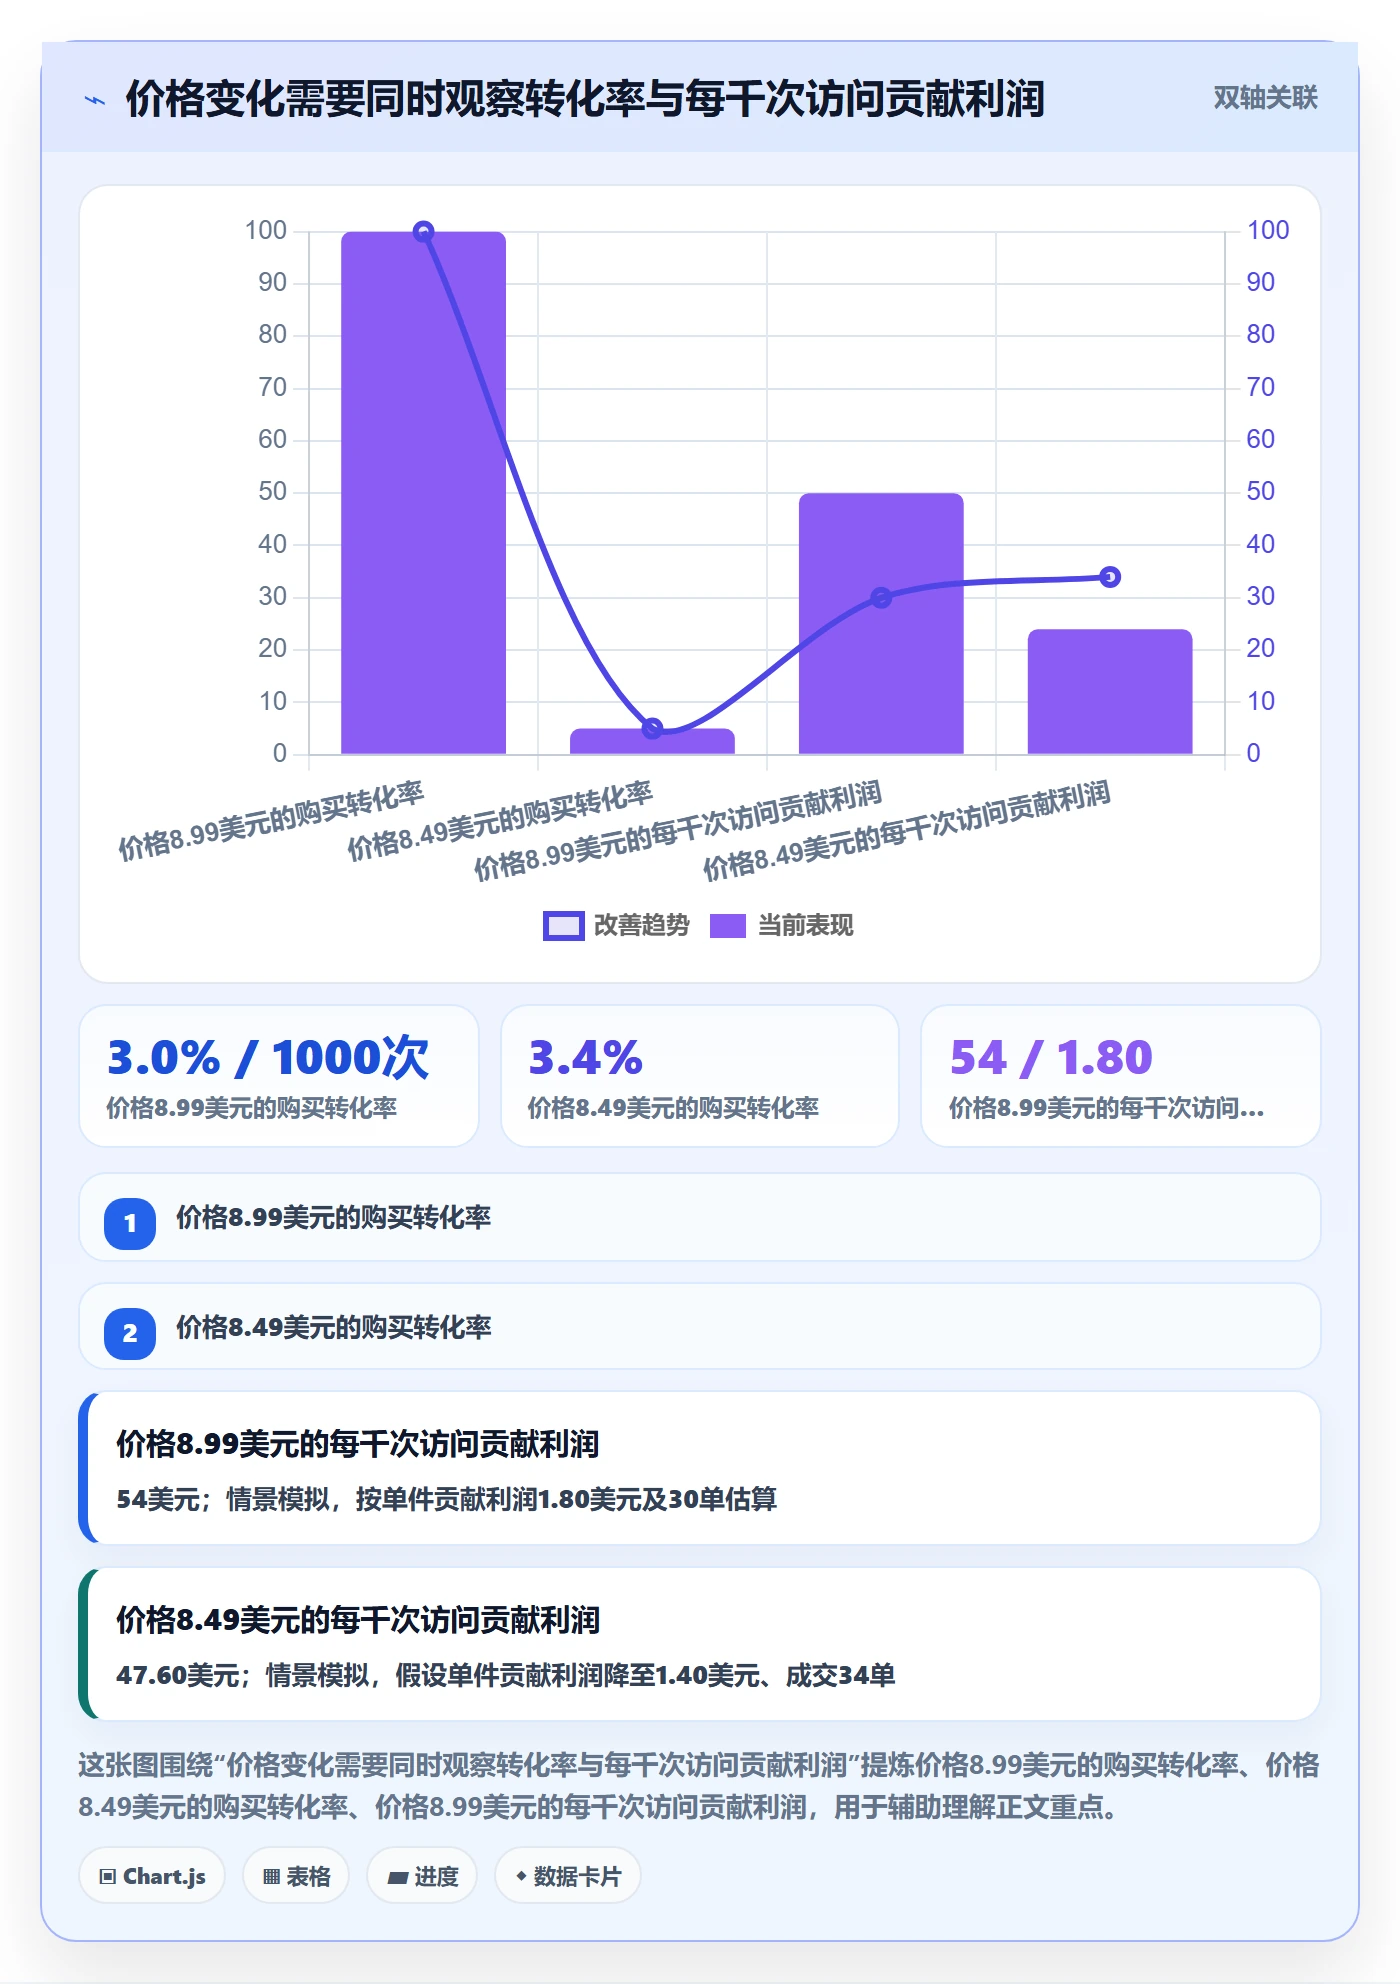Image resolution: width=1400 pixels, height=1984 pixels.
Task: Open the 3.0% / 1000次 data card
Action: coord(279,1076)
